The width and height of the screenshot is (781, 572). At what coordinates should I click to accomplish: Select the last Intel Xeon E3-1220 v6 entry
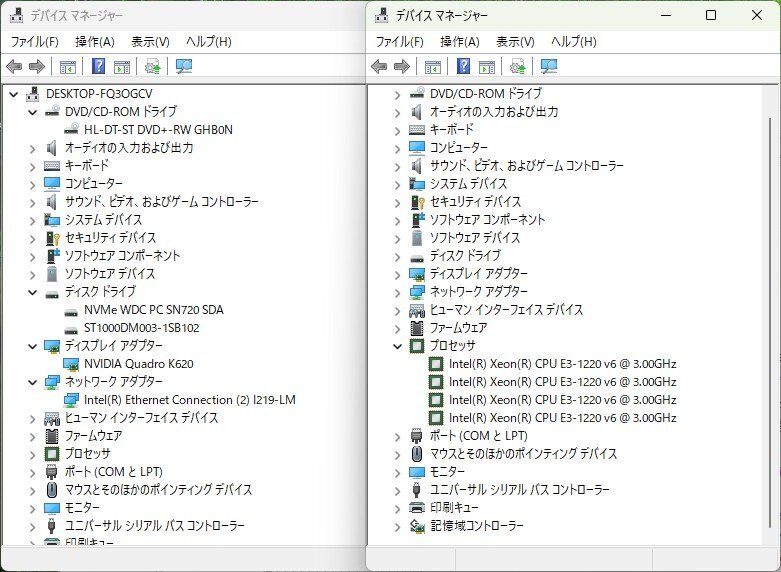pos(562,418)
